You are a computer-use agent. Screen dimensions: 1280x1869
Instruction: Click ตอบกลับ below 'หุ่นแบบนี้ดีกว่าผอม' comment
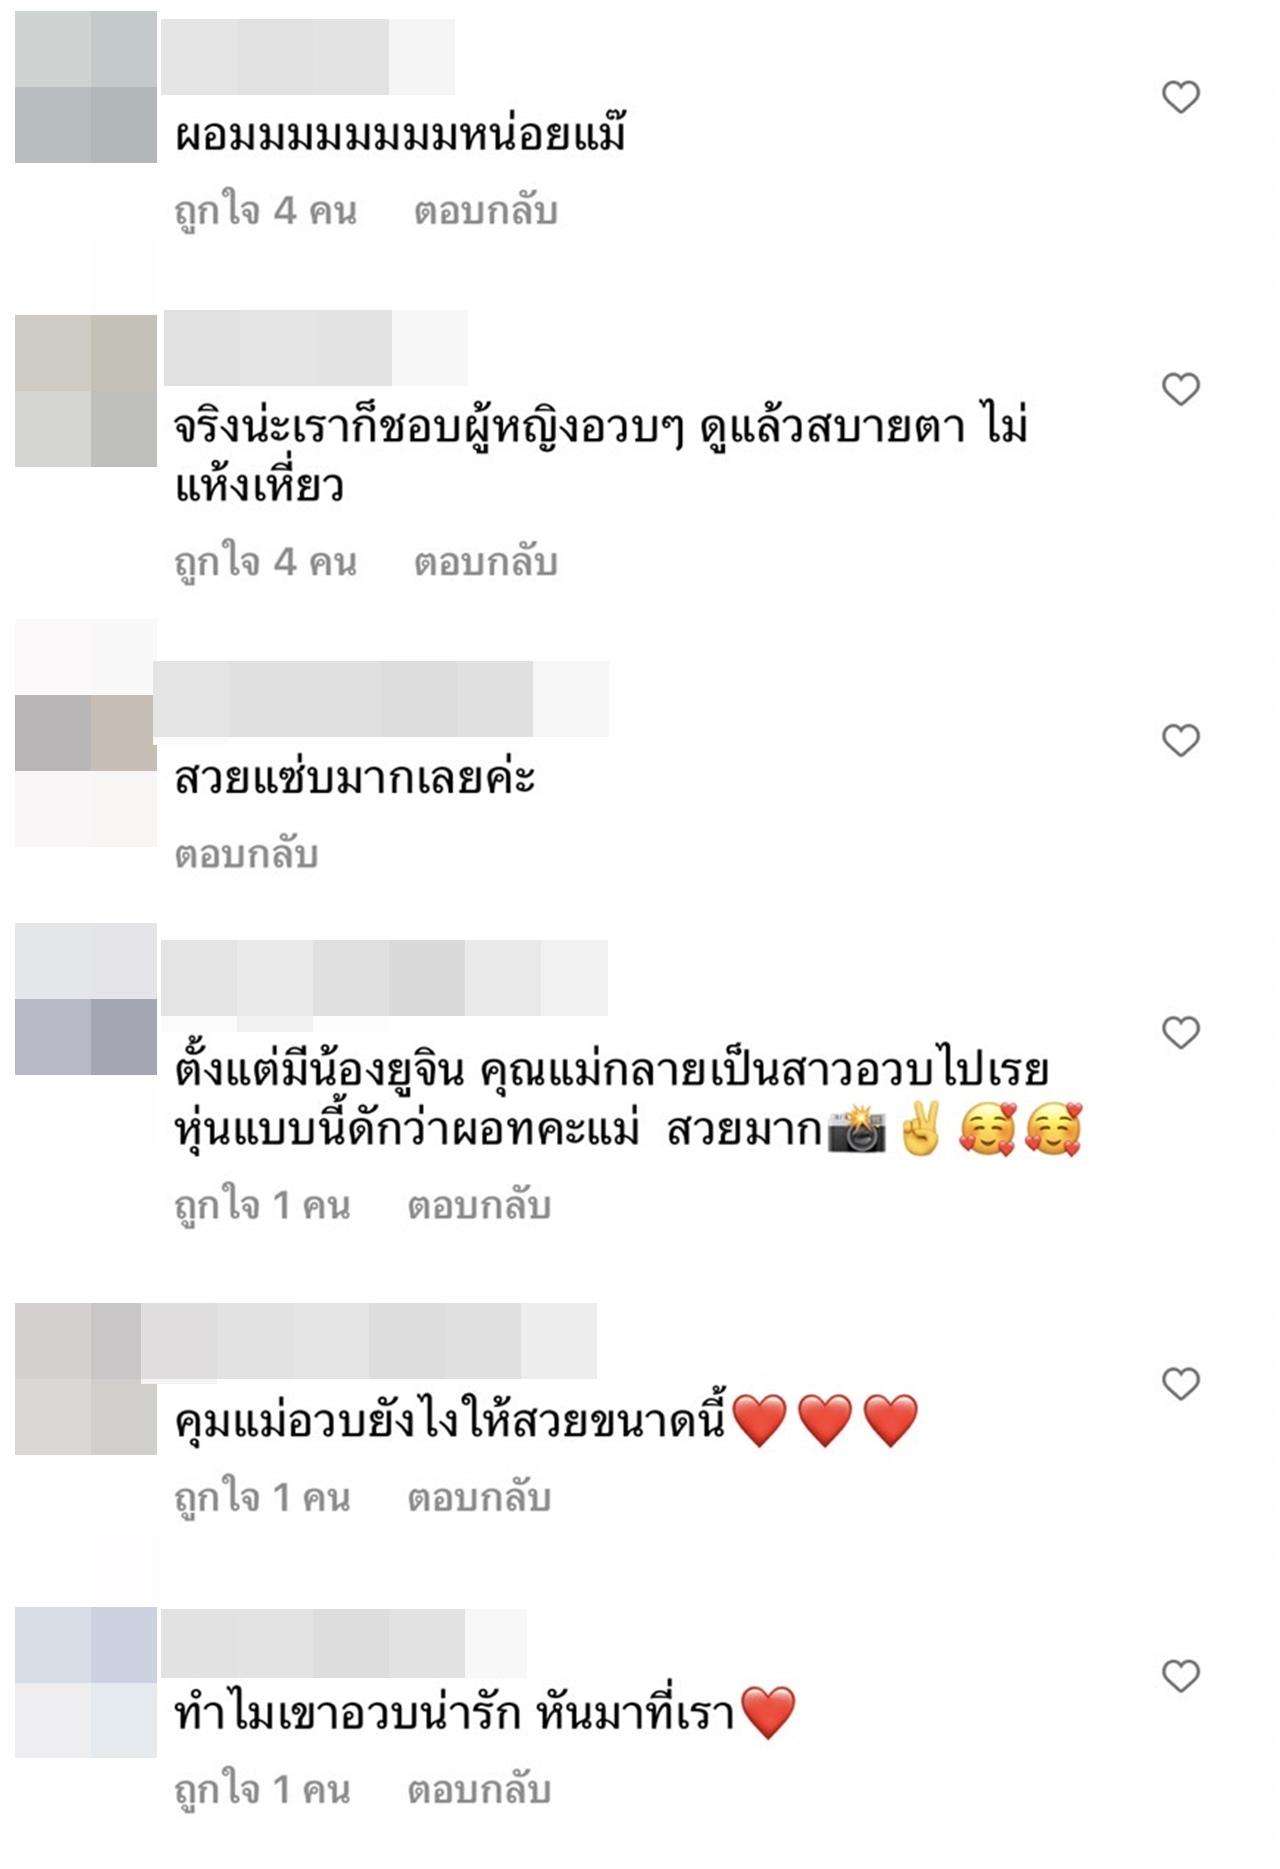pyautogui.click(x=479, y=1206)
